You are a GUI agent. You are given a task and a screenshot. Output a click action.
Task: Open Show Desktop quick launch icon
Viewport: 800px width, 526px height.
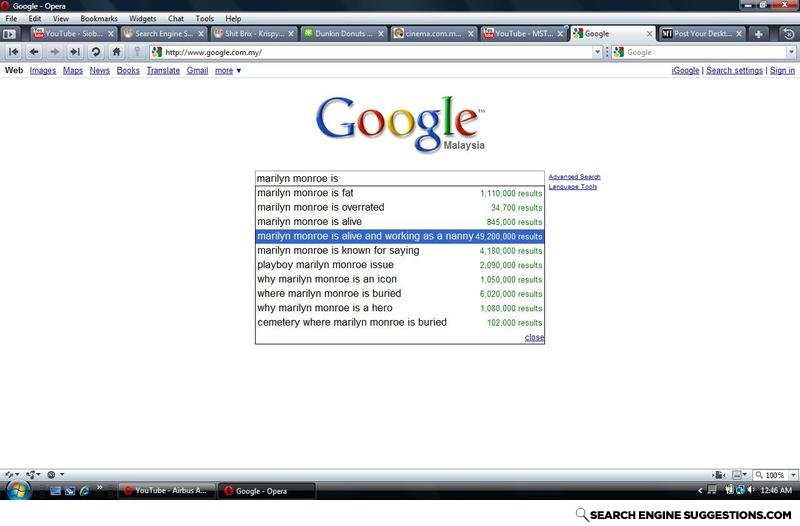[x=56, y=491]
